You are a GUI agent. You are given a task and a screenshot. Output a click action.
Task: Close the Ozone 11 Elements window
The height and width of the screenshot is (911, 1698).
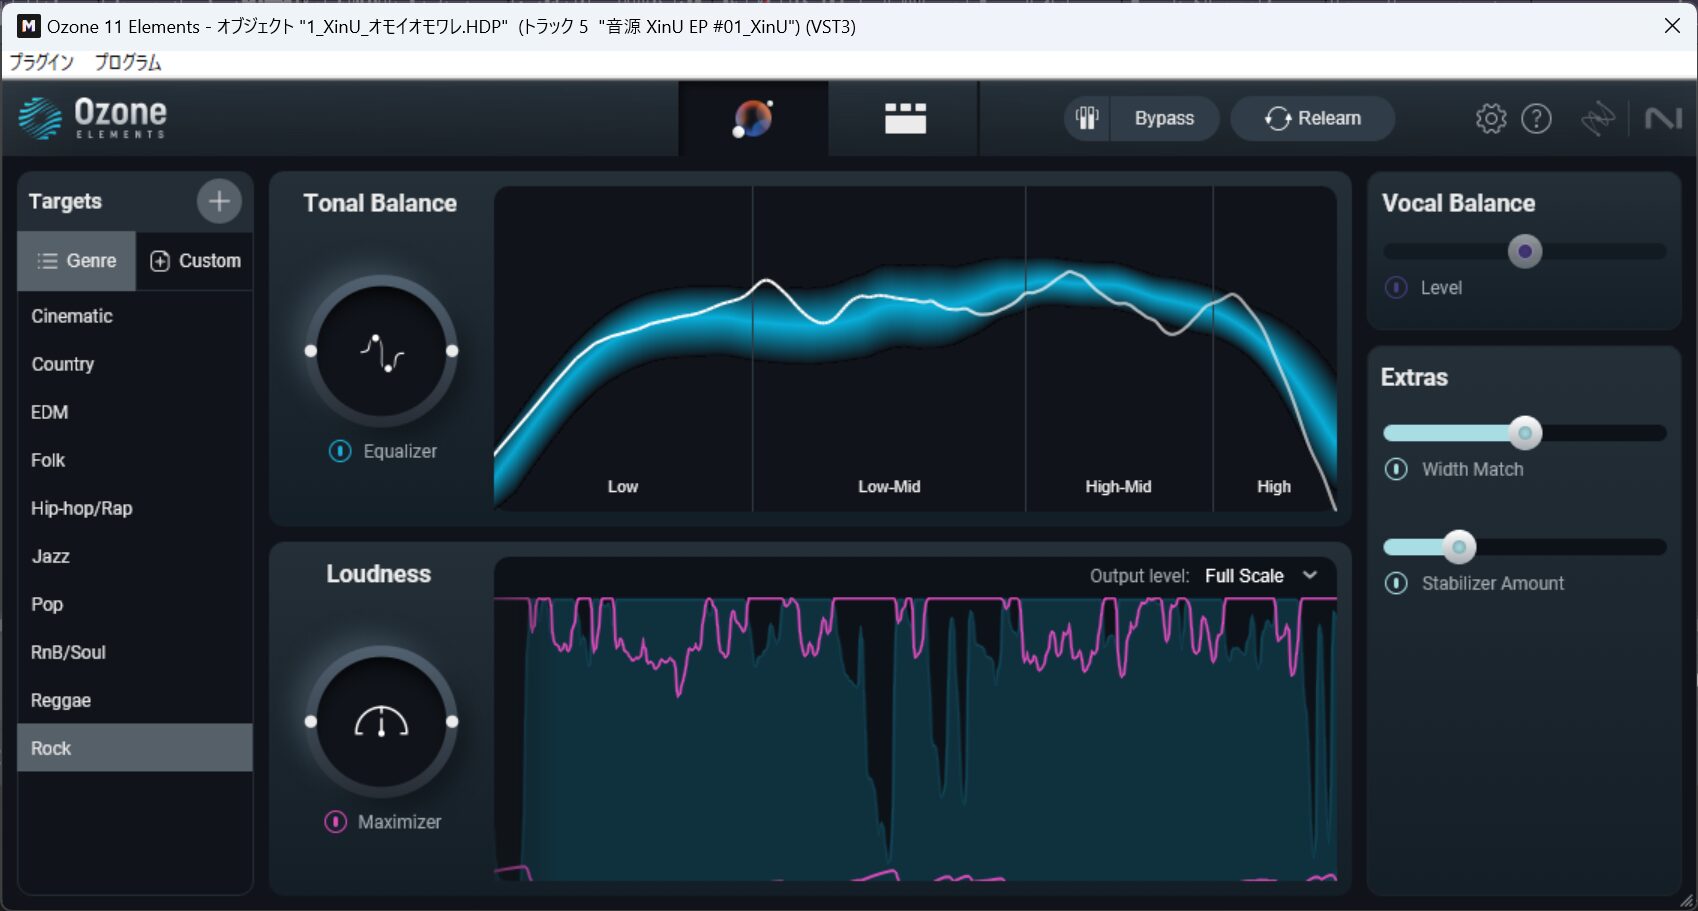[1672, 26]
